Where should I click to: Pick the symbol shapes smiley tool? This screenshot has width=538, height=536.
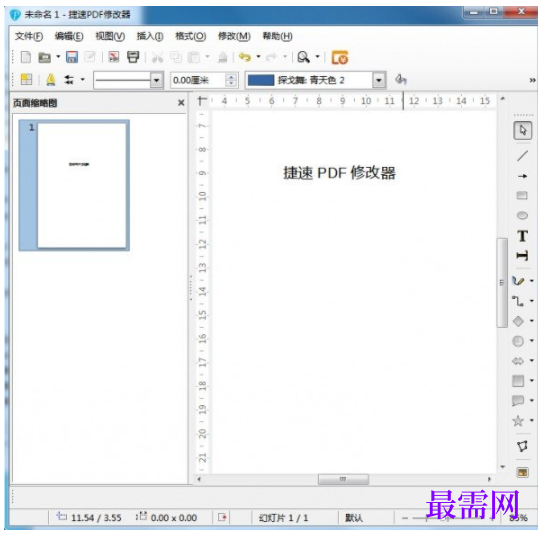518,341
